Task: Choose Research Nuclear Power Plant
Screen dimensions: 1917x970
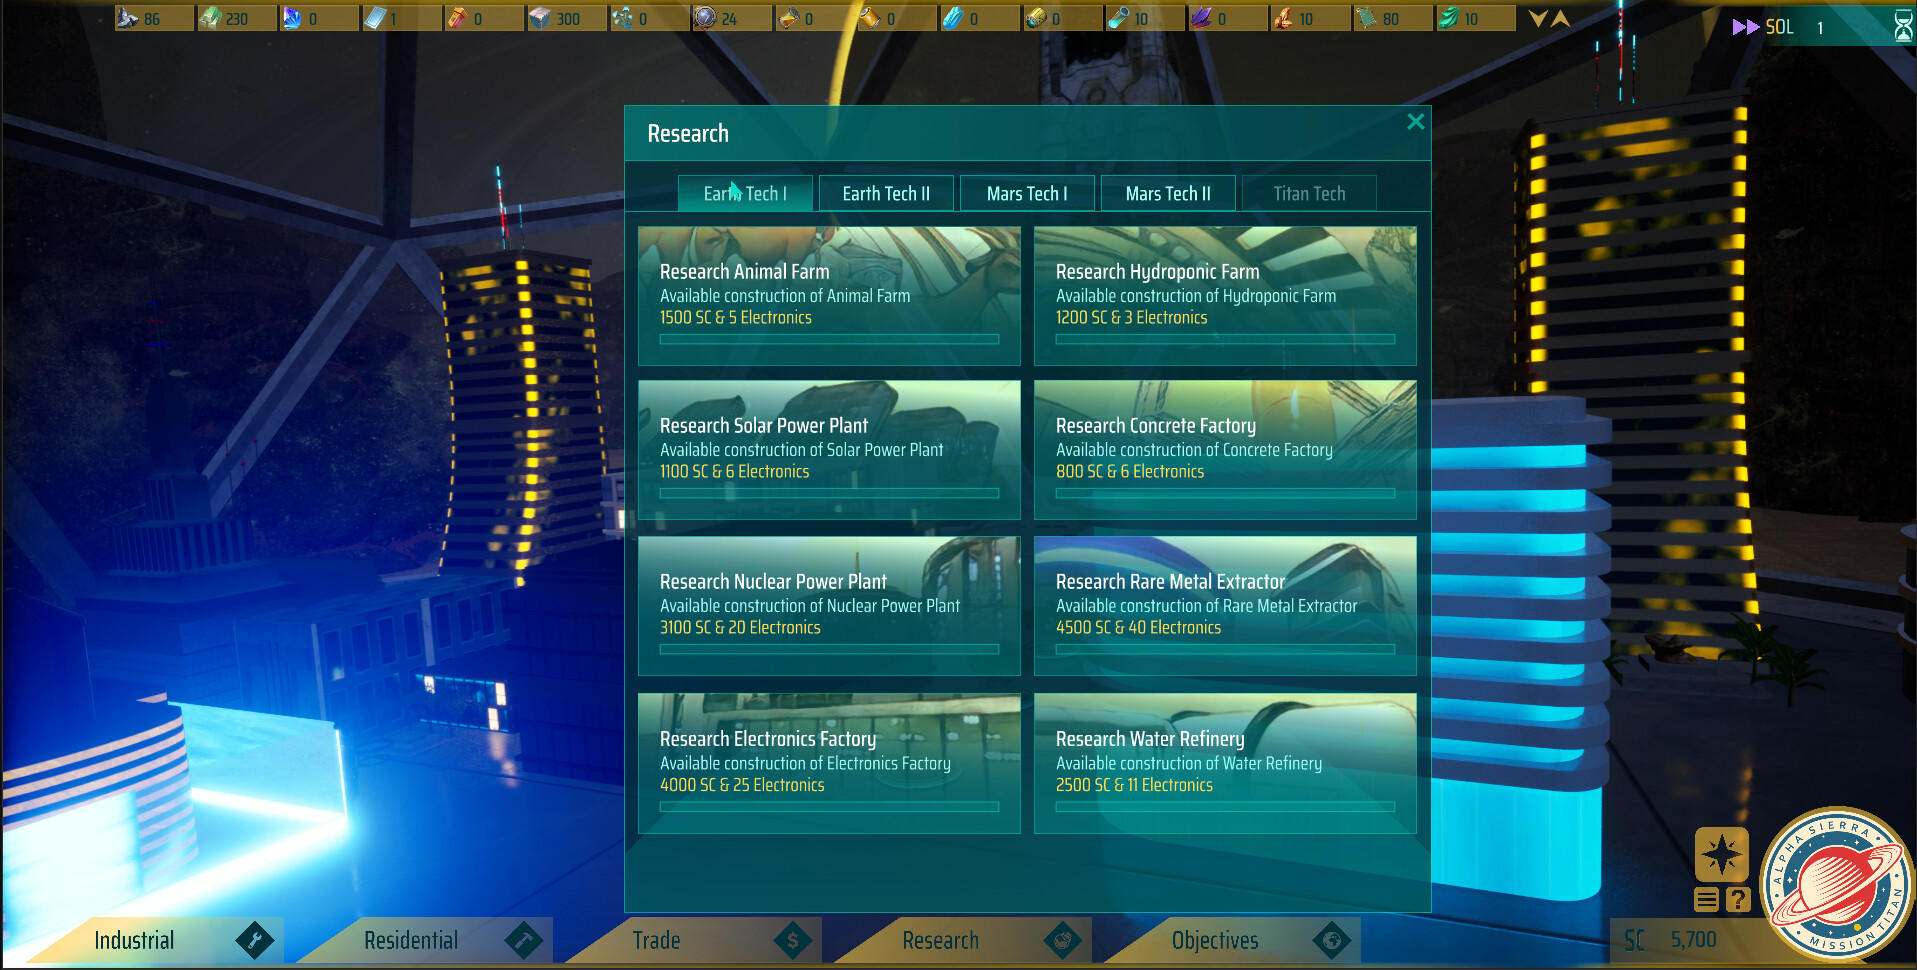Action: 829,606
